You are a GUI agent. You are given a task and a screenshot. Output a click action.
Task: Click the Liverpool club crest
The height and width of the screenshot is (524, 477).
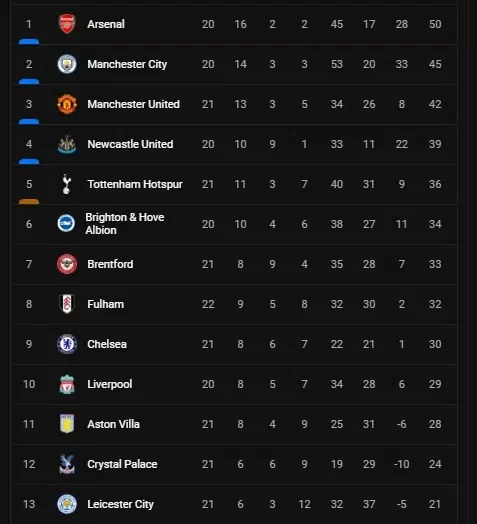(67, 384)
